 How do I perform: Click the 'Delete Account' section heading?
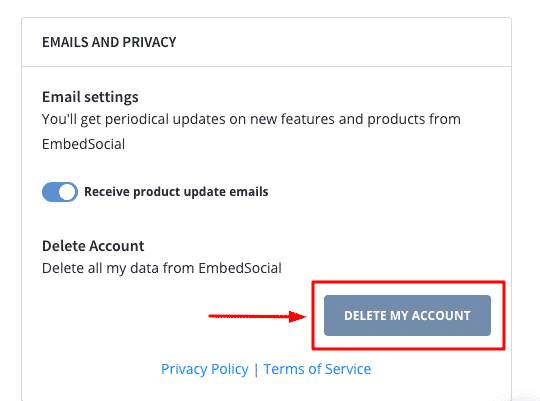point(93,246)
